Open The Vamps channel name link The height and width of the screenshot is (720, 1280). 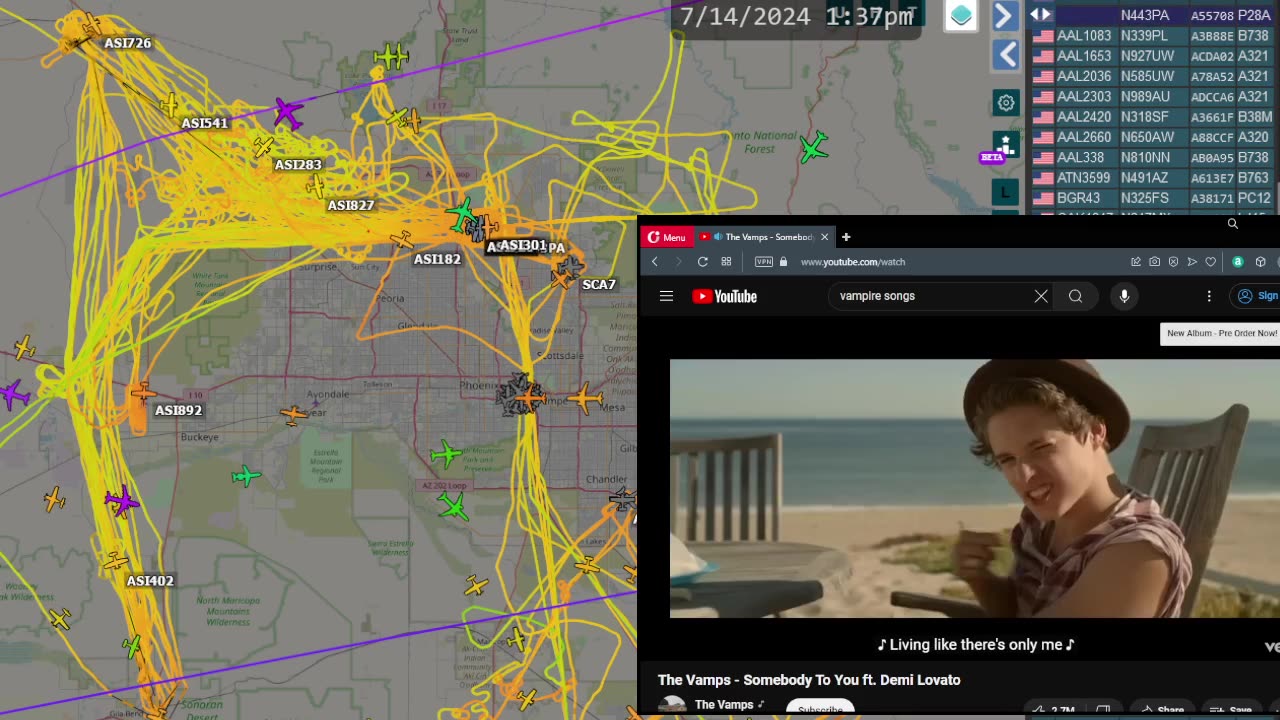point(724,705)
